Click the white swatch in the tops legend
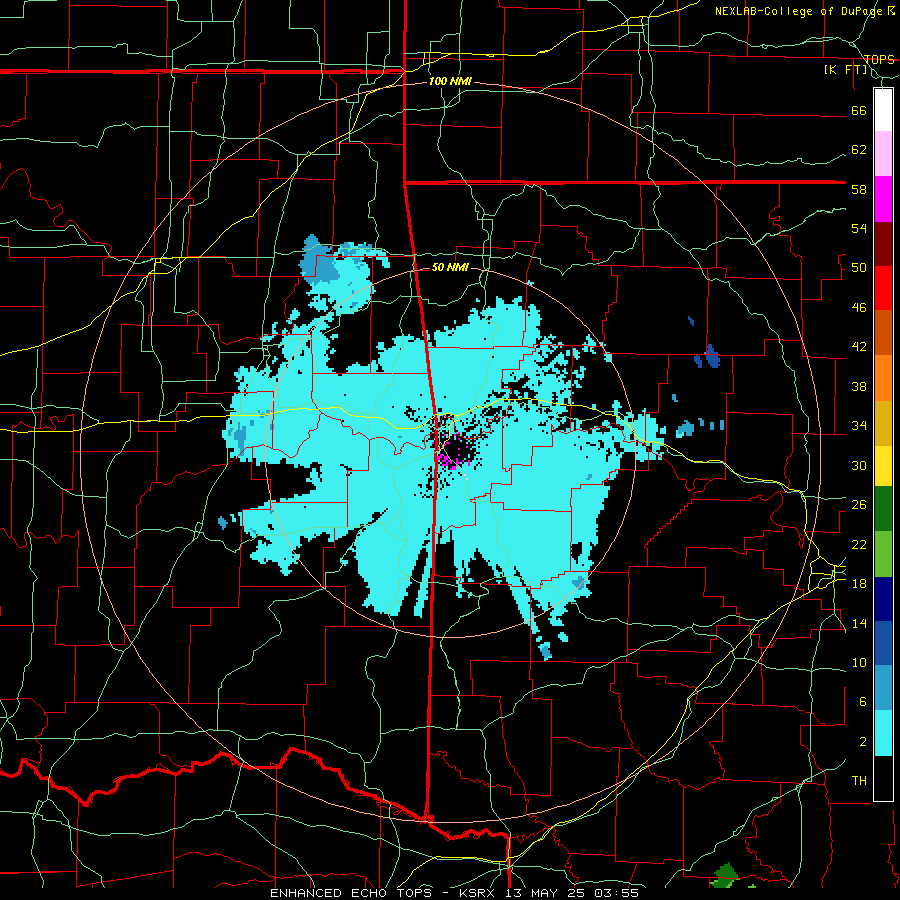This screenshot has height=900, width=900. click(x=883, y=110)
